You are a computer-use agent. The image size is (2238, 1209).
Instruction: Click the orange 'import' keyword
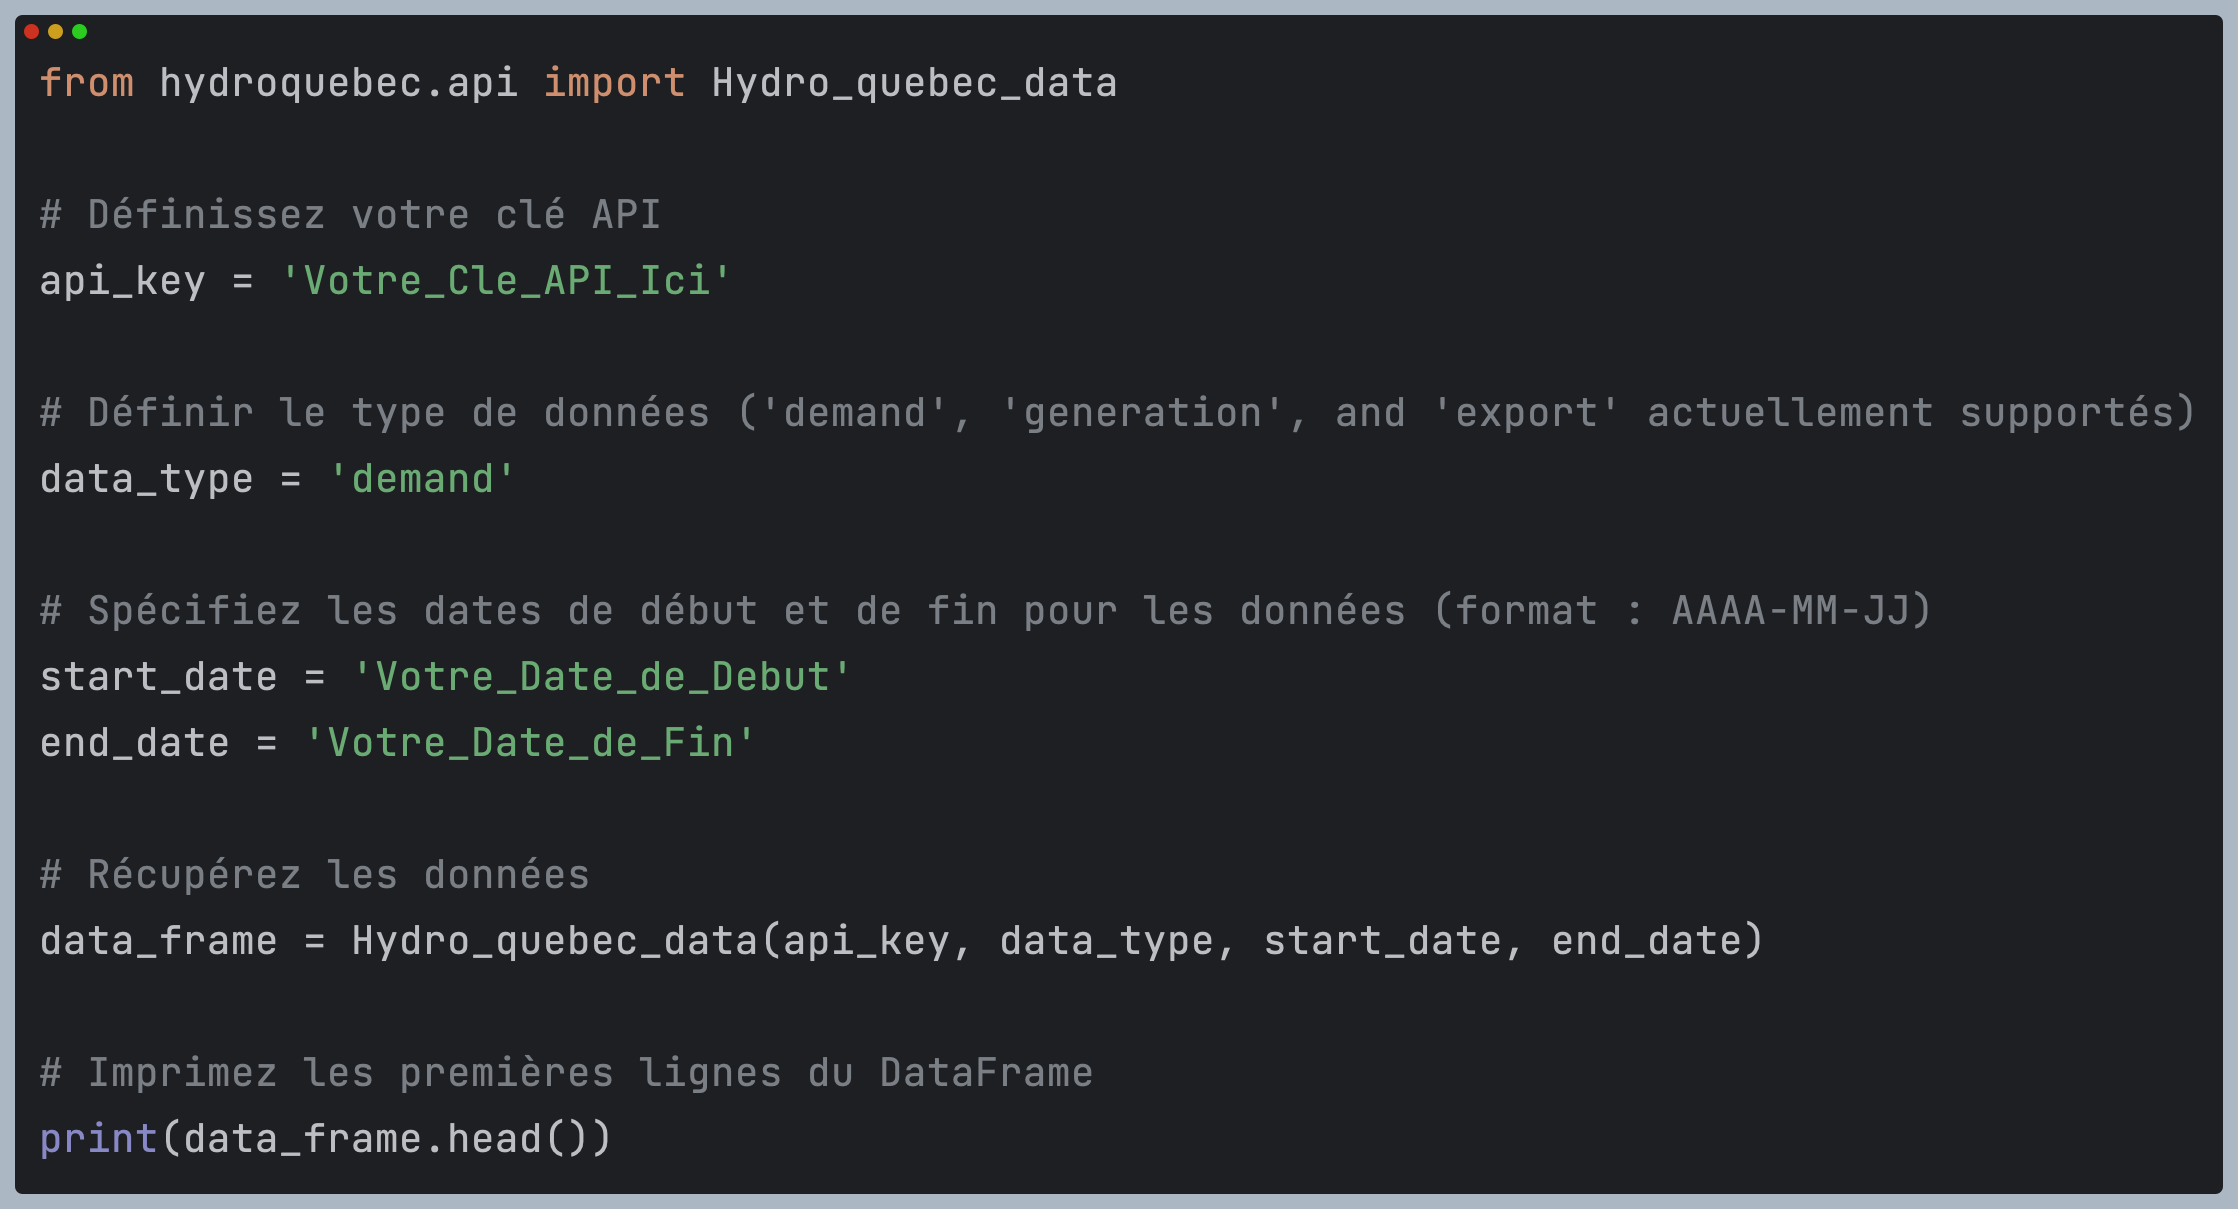click(614, 83)
